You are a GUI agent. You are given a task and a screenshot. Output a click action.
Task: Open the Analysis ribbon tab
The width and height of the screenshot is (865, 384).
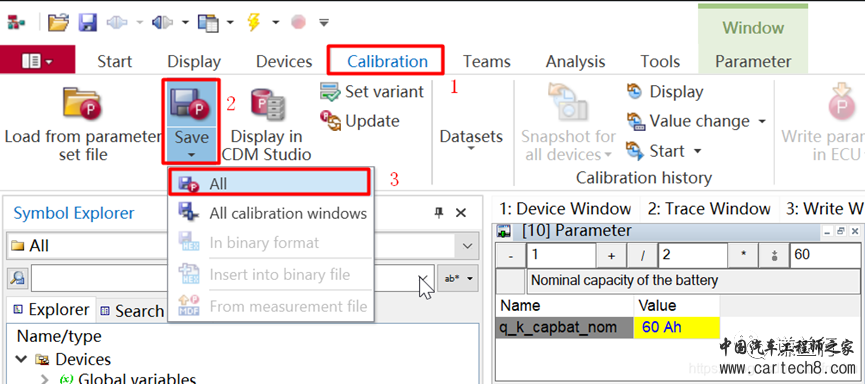[575, 61]
